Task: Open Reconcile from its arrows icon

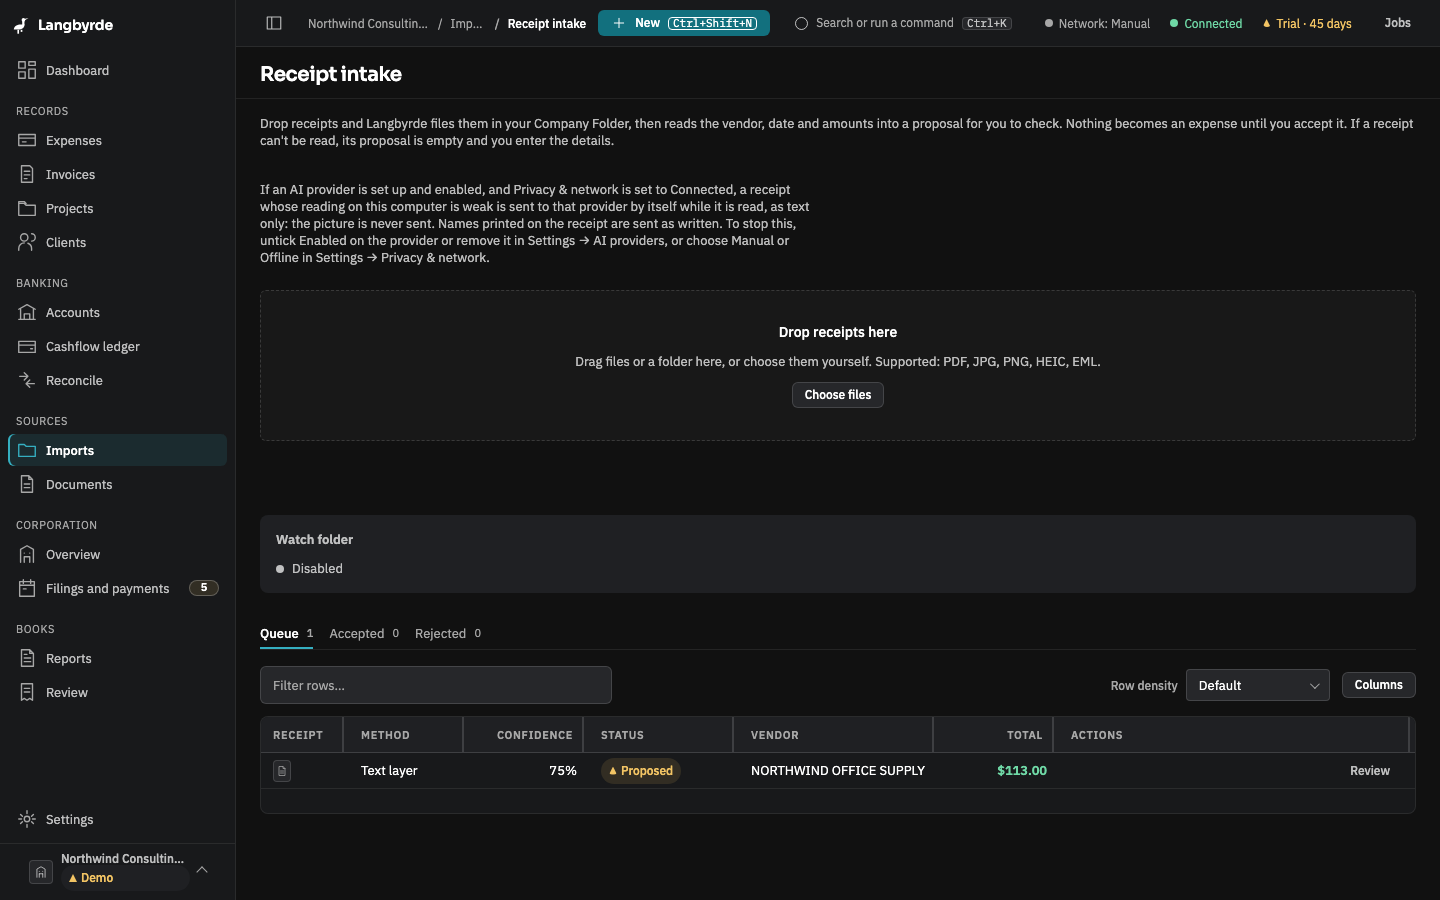Action: [27, 380]
